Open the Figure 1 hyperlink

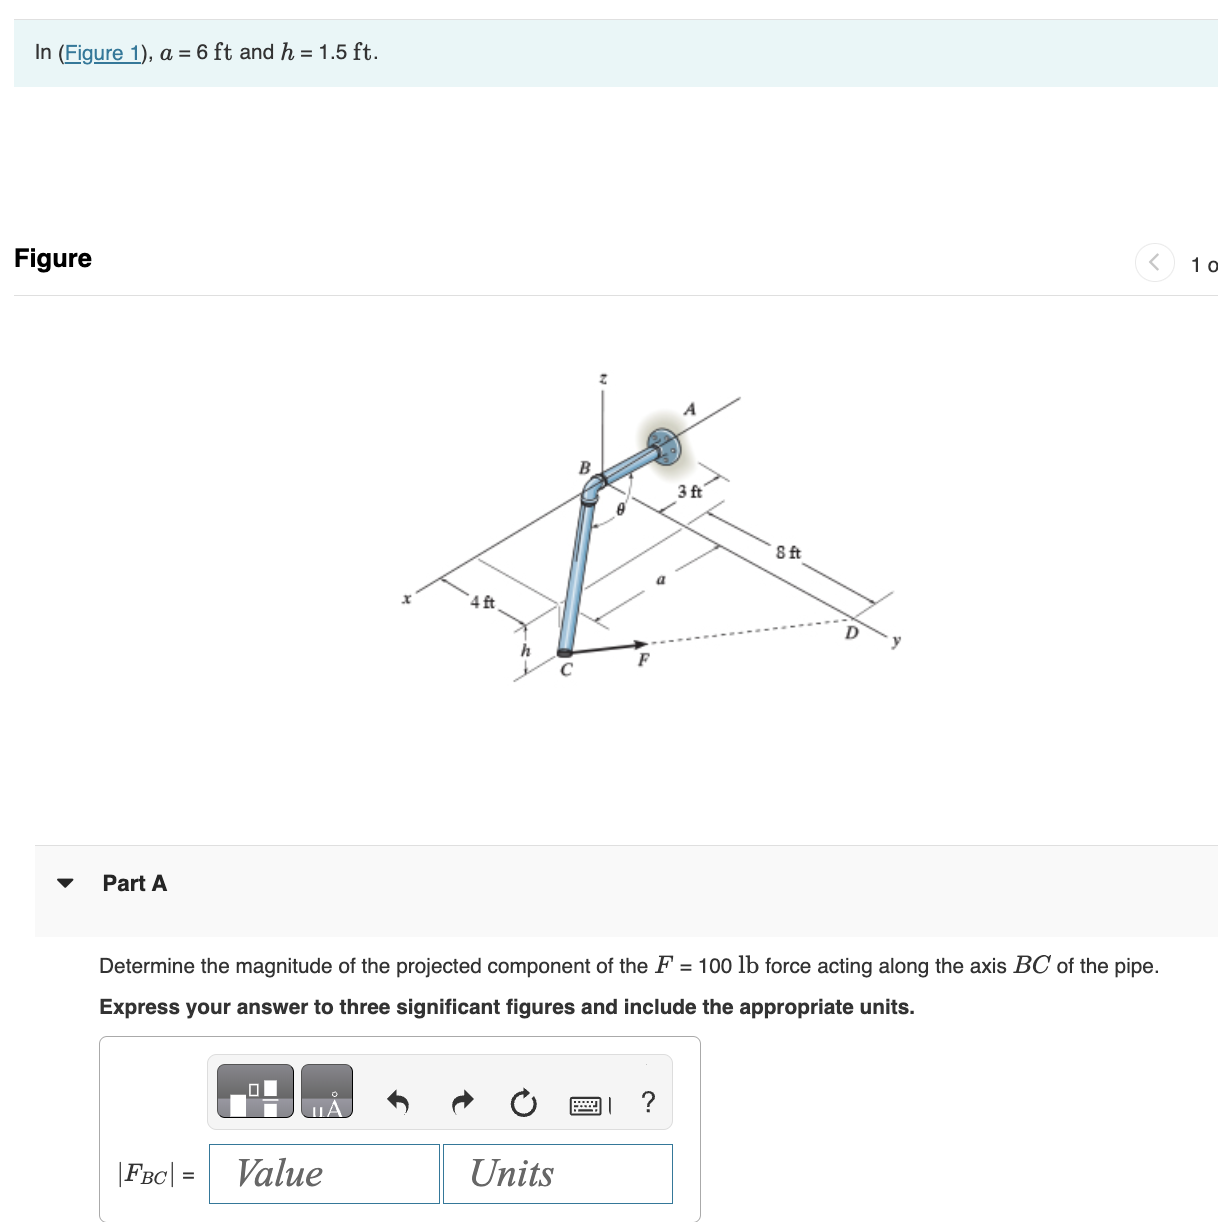(102, 52)
